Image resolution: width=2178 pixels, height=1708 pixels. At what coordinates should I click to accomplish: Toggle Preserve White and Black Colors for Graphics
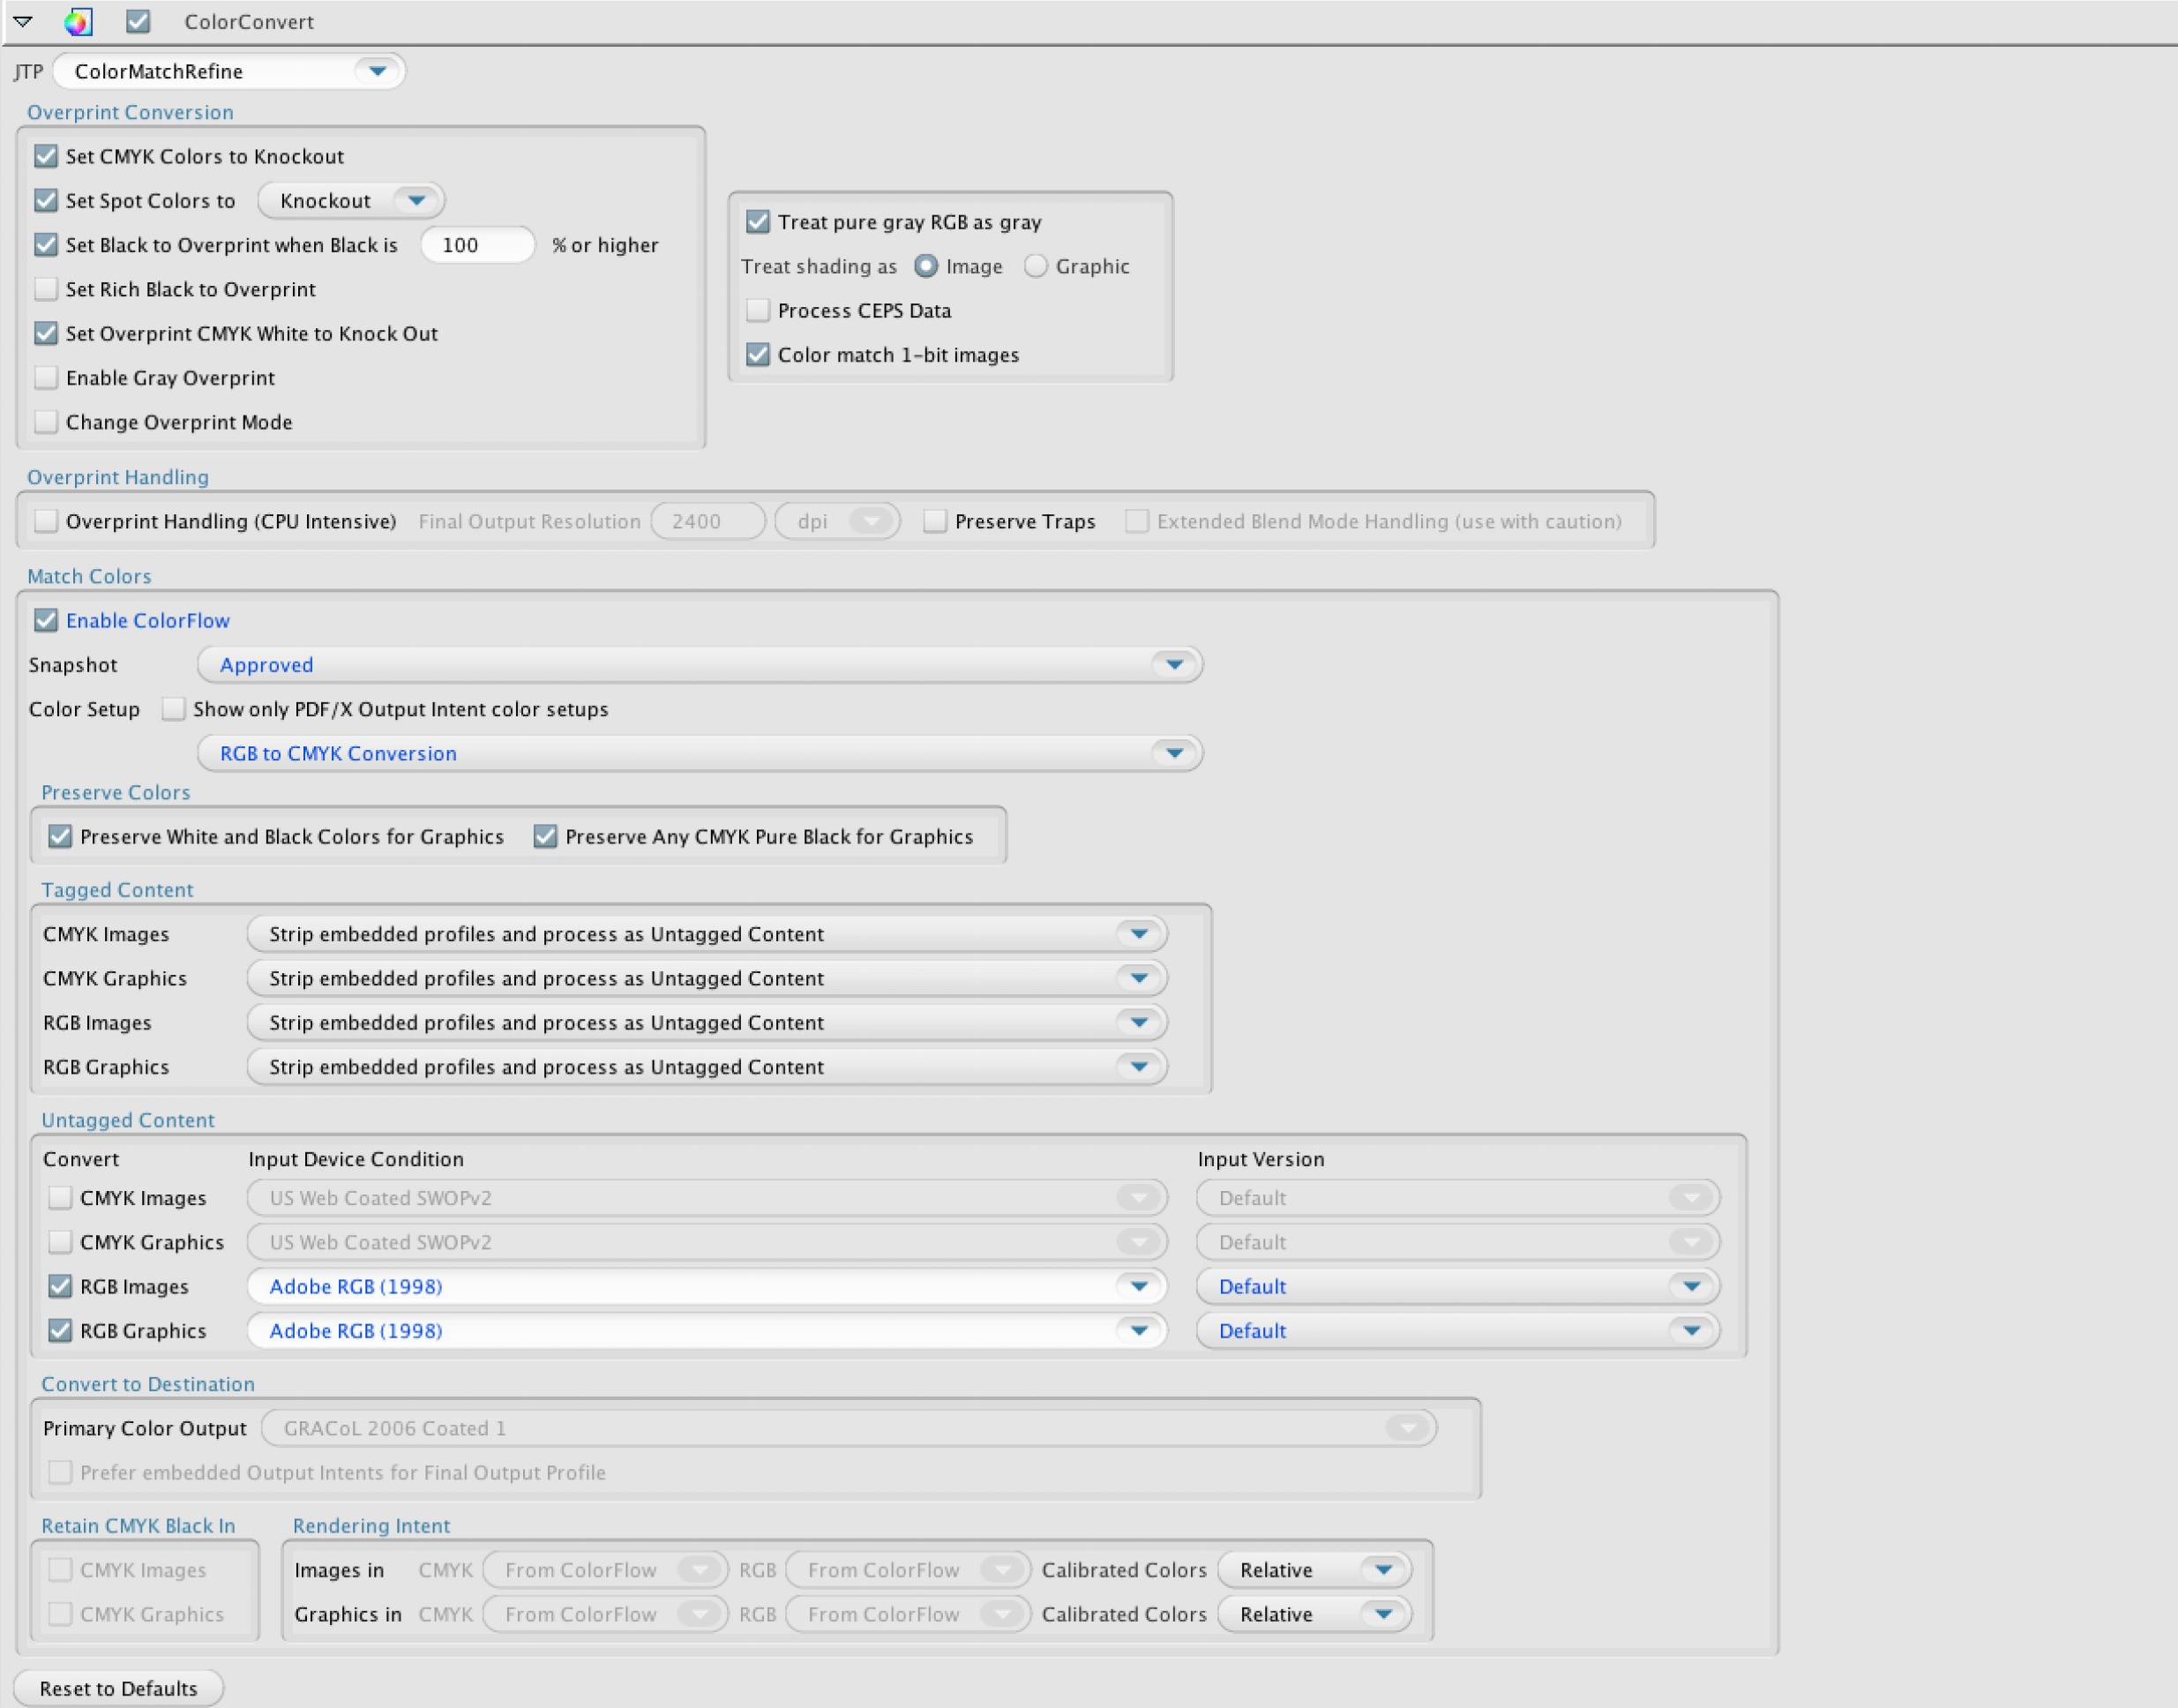click(60, 836)
